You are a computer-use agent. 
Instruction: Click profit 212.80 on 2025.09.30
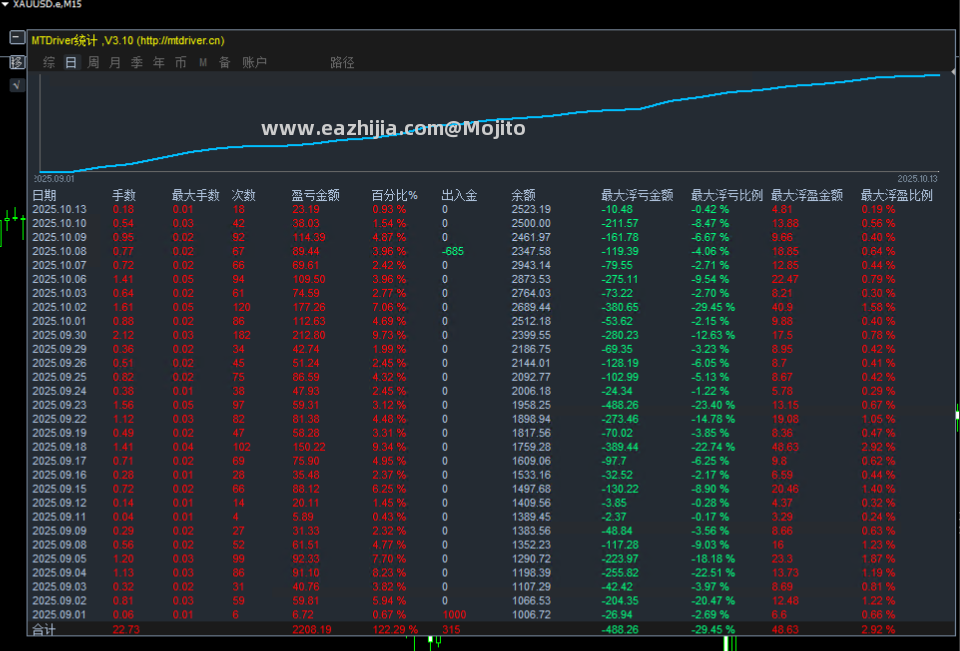coord(309,335)
